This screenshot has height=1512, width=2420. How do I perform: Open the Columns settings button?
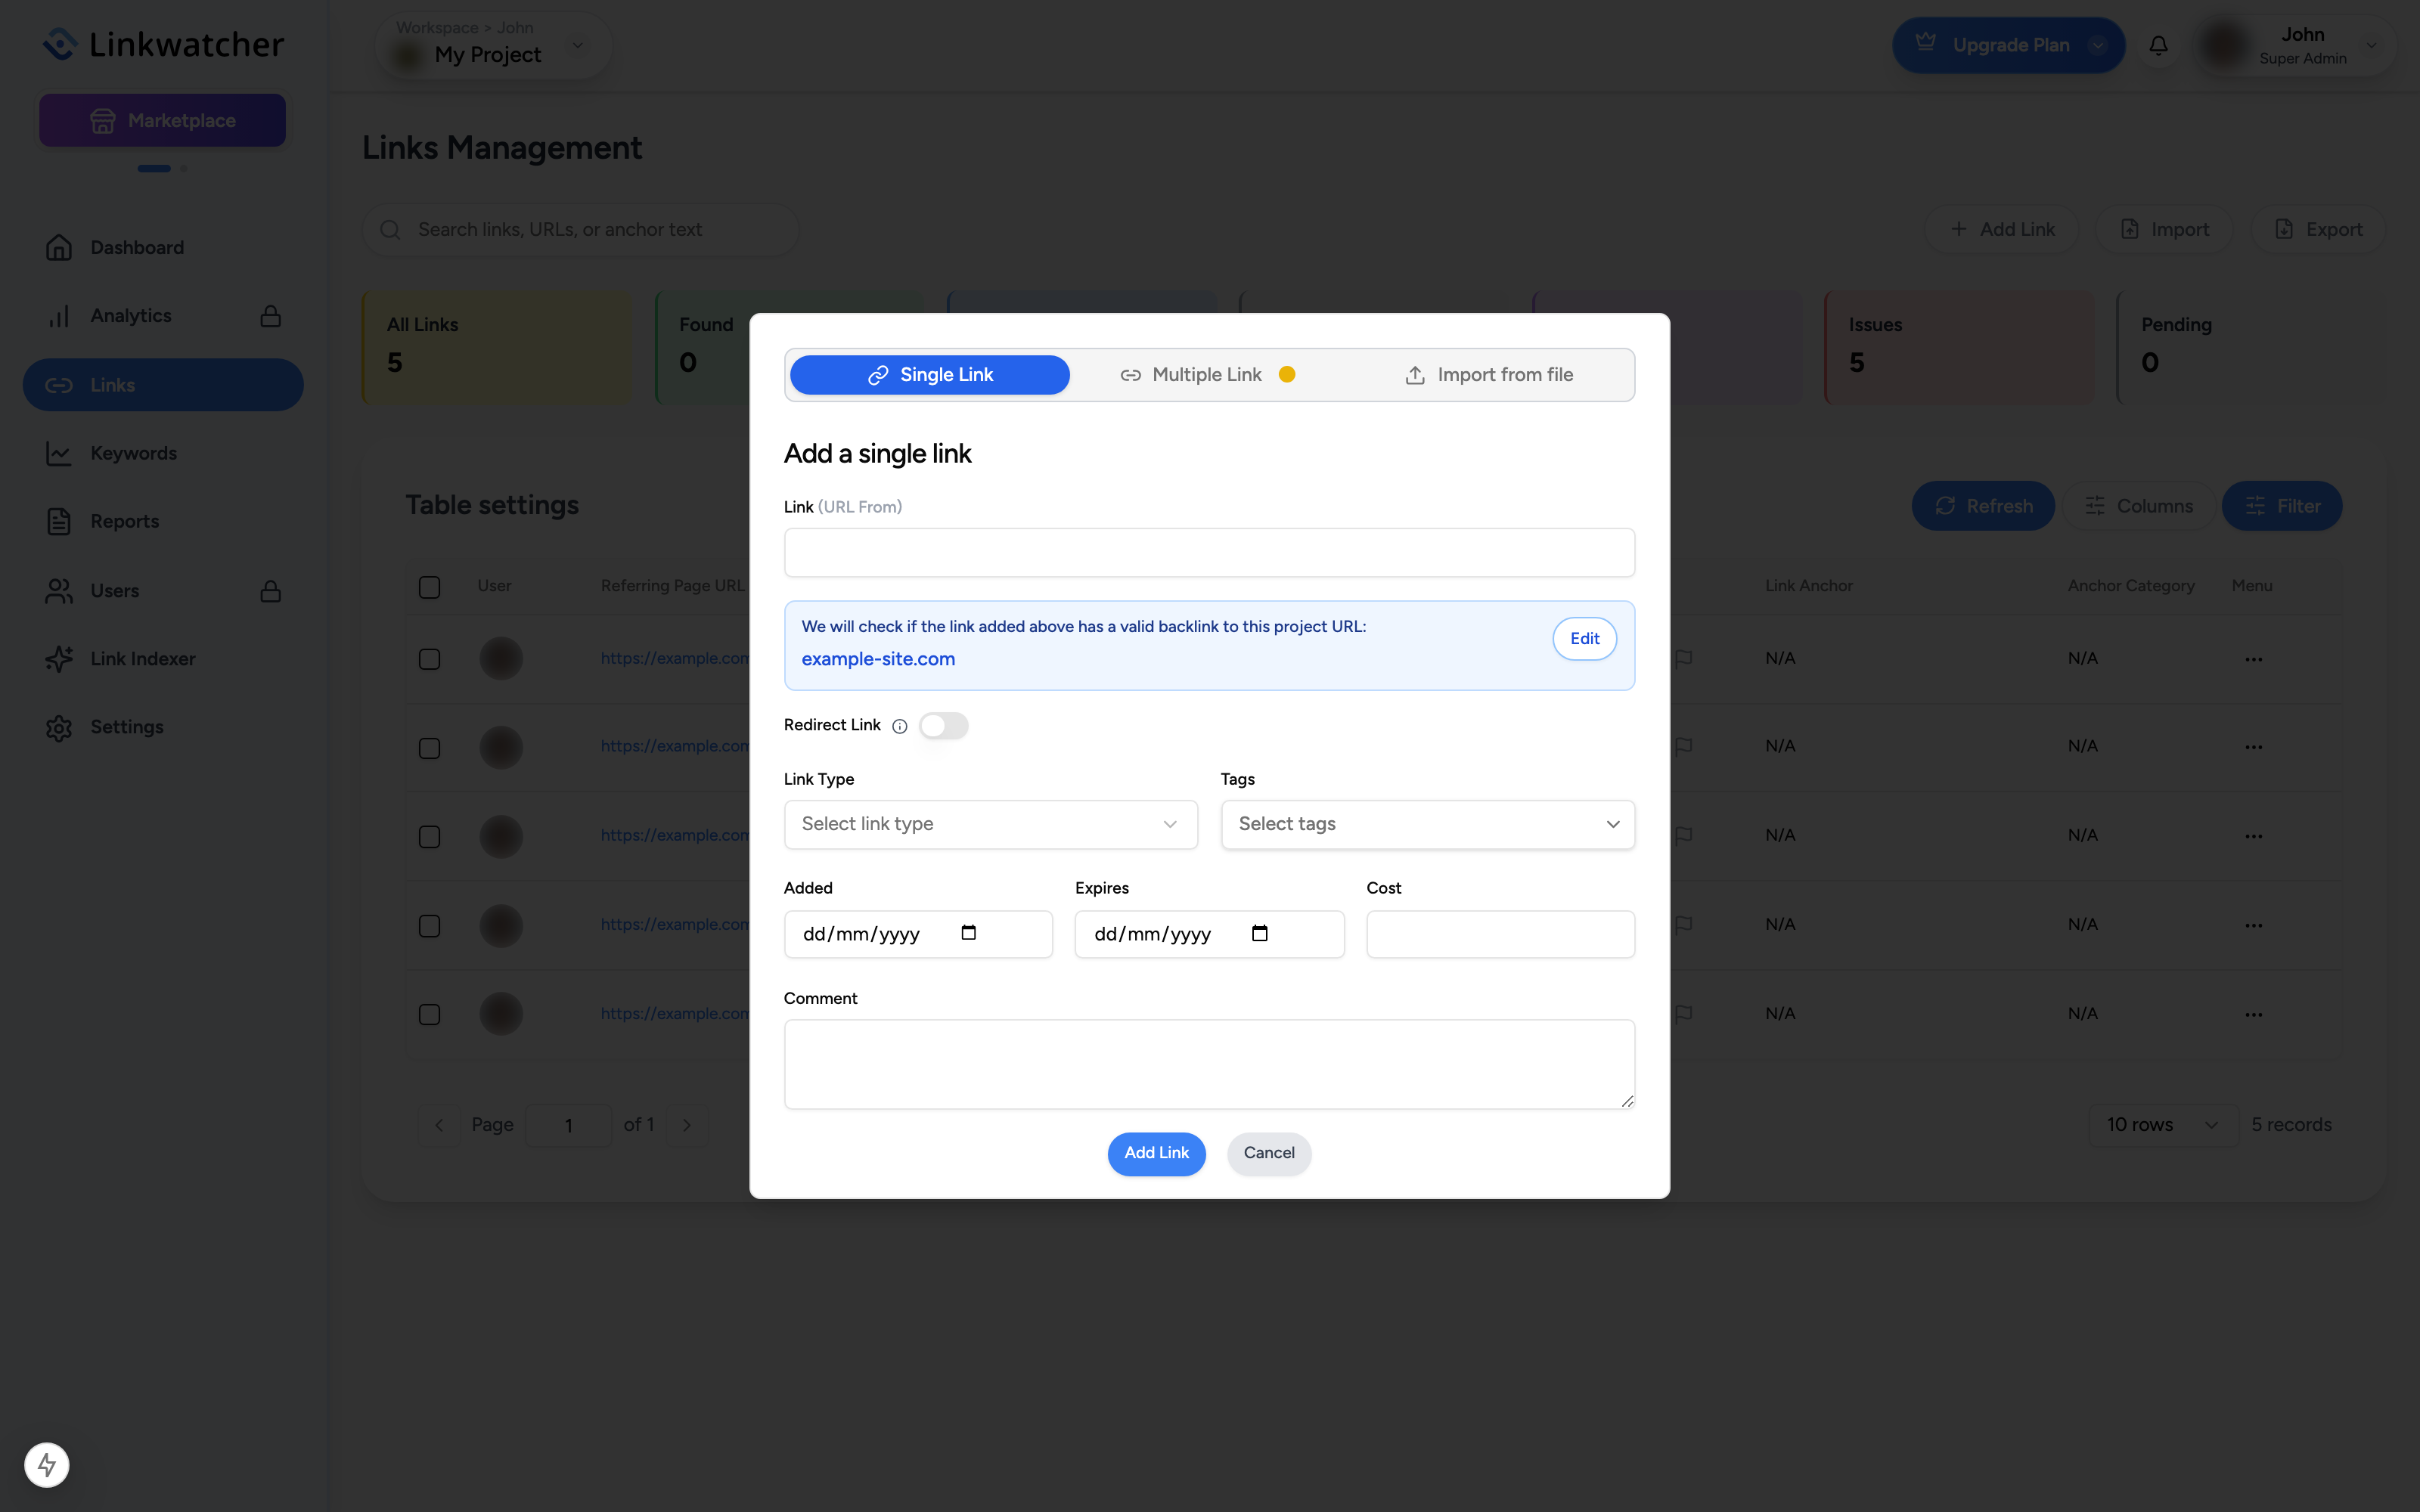(x=2138, y=506)
